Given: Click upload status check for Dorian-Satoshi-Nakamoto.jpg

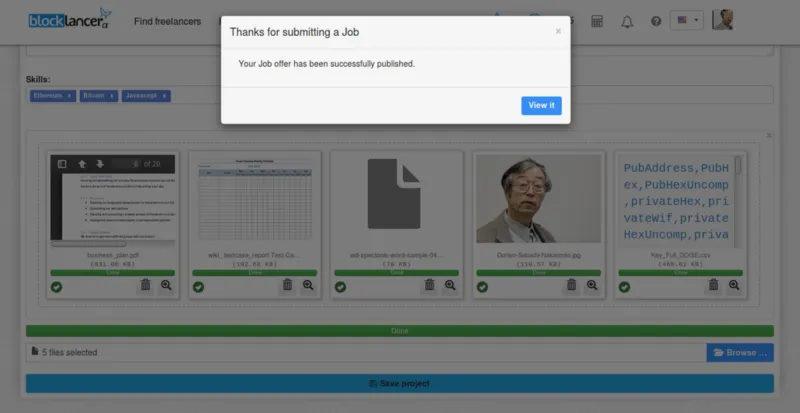Looking at the screenshot, I should click(482, 287).
